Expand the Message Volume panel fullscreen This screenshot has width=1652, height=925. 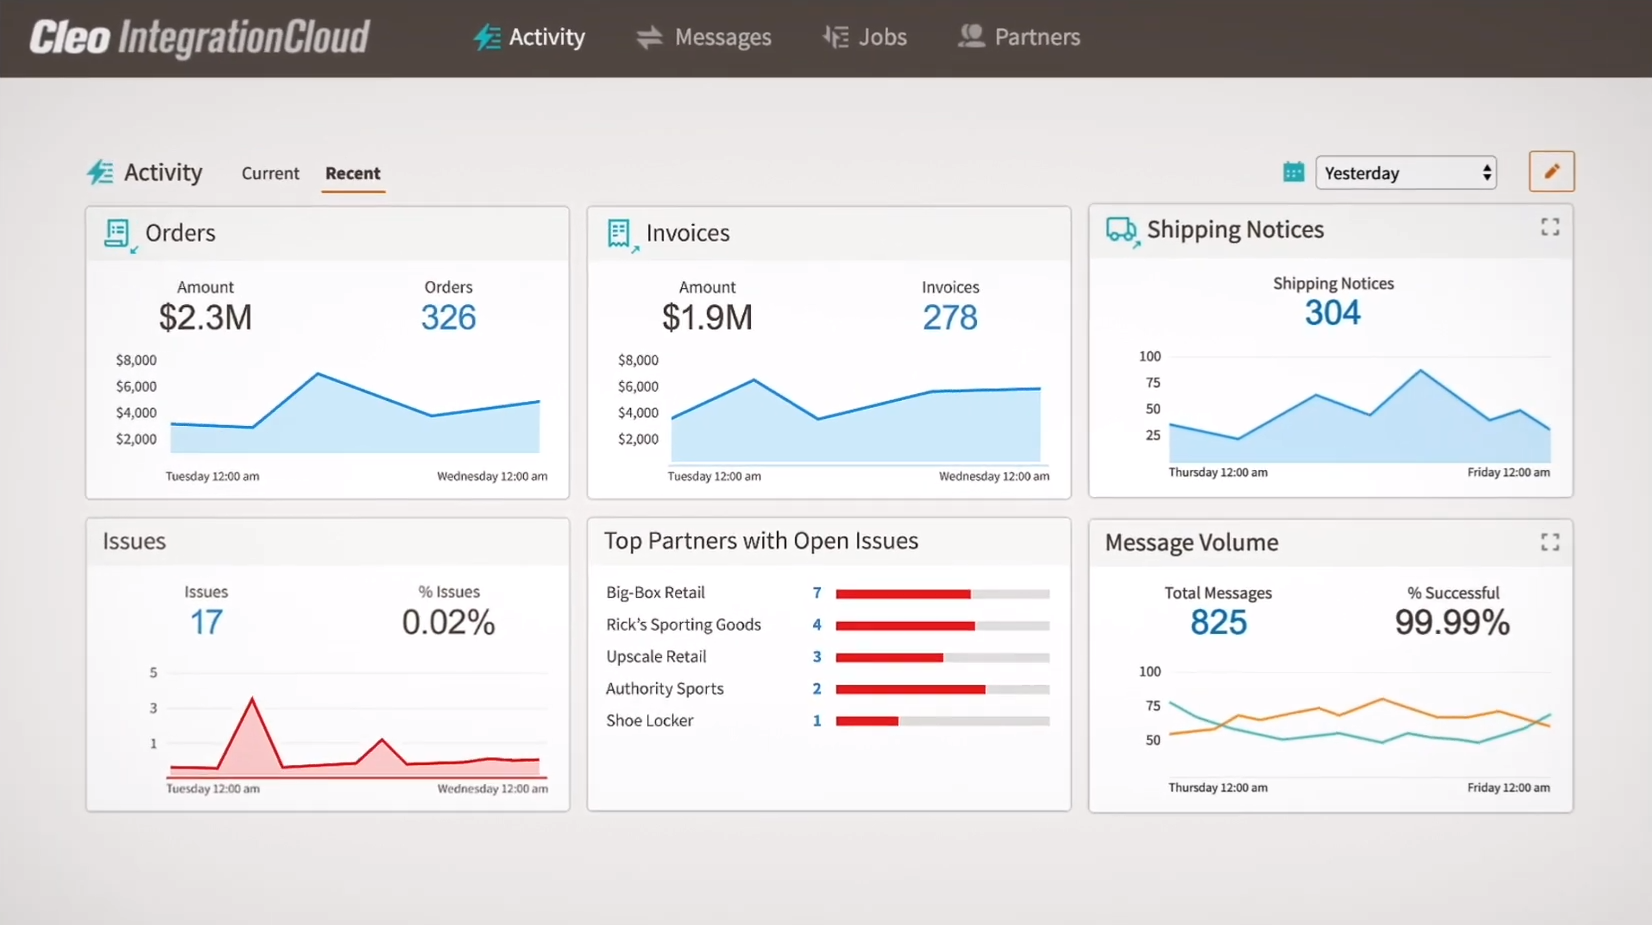(x=1550, y=542)
